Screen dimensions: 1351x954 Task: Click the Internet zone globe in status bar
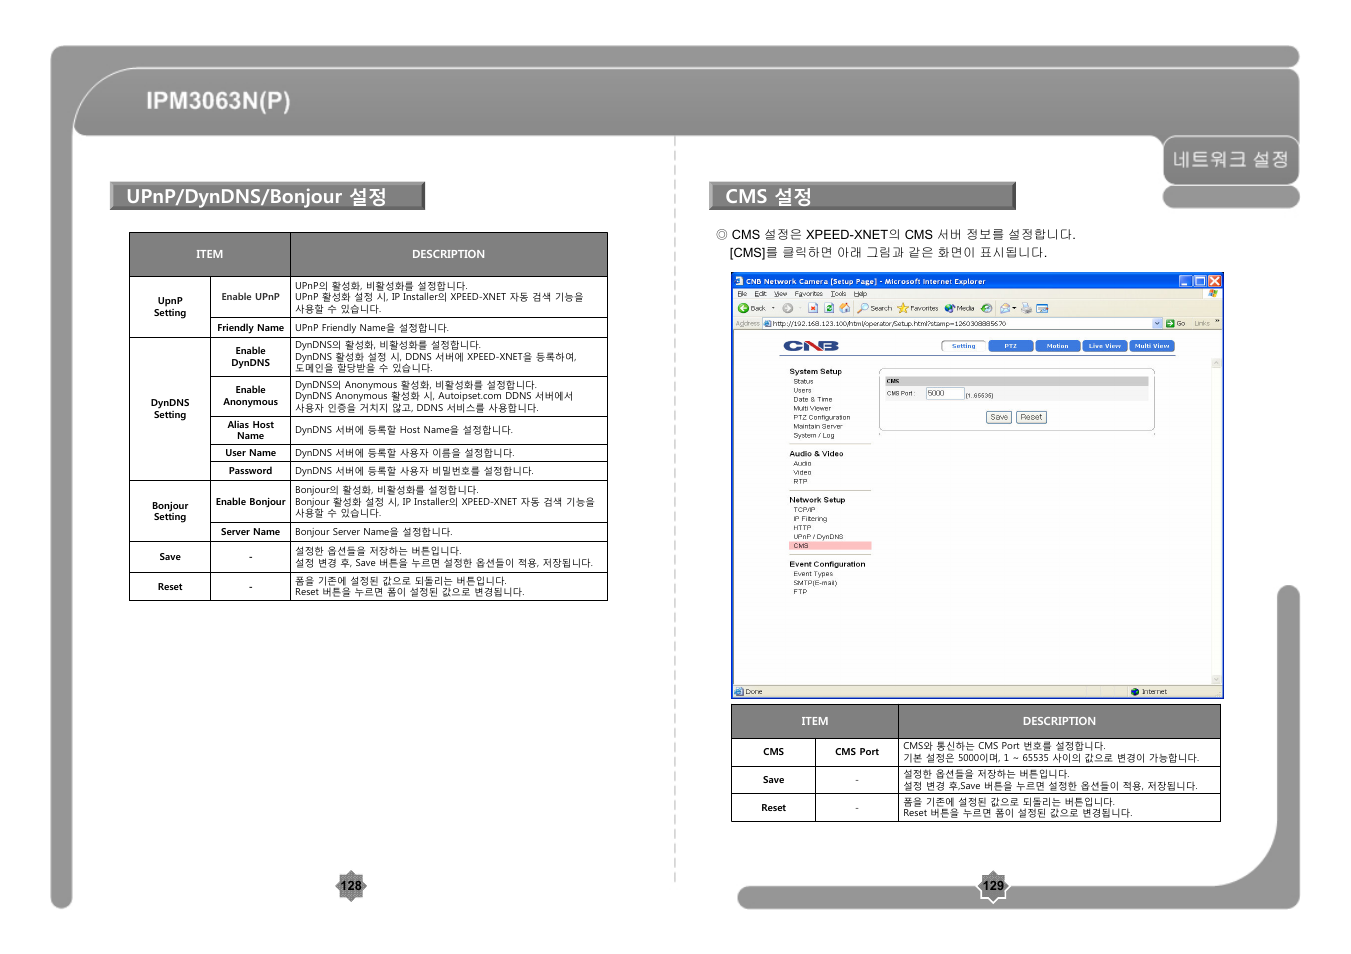(x=1135, y=691)
